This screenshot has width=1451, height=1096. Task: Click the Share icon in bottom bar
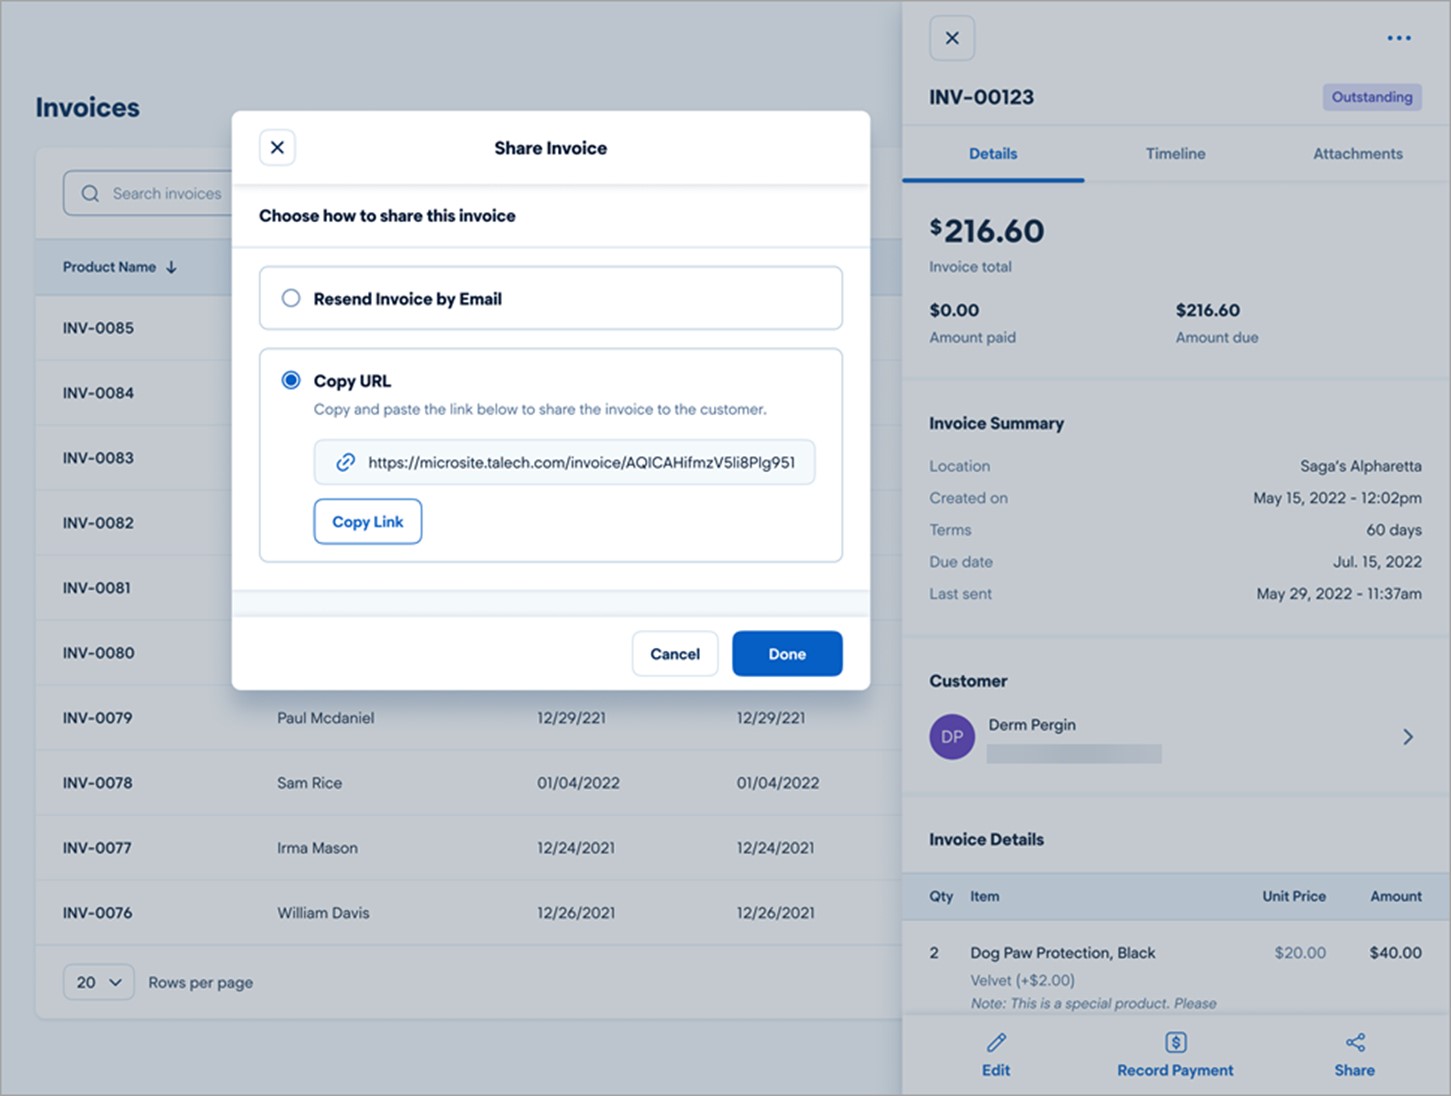coord(1355,1042)
